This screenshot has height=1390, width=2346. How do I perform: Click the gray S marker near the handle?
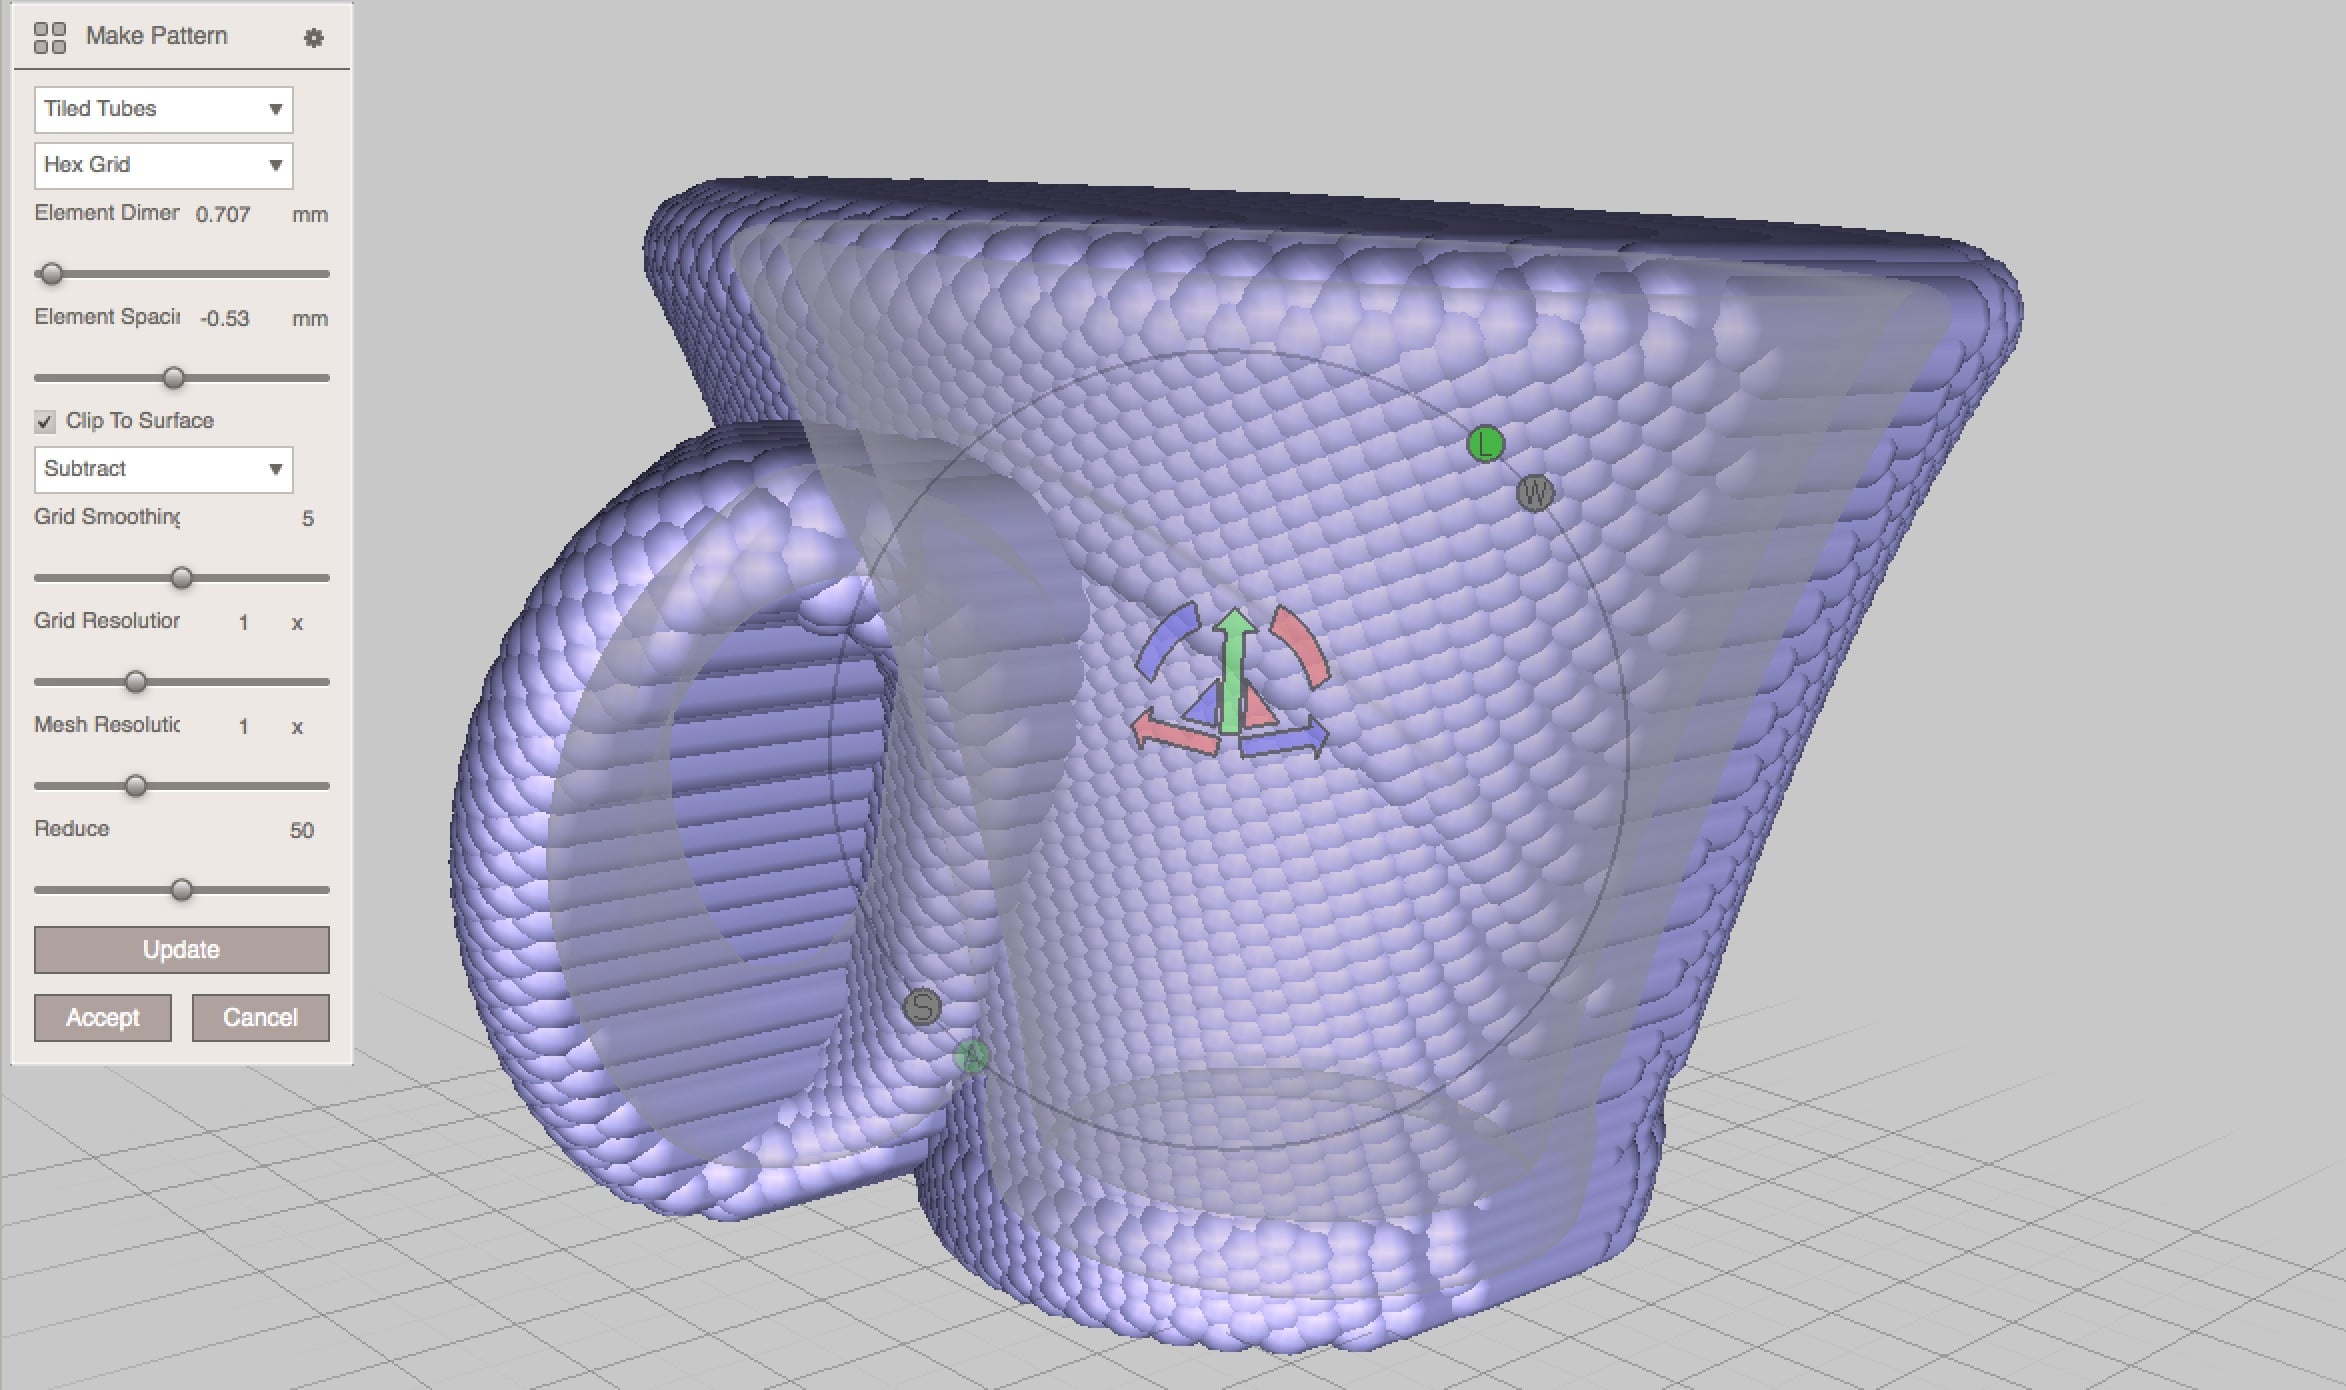[922, 1006]
